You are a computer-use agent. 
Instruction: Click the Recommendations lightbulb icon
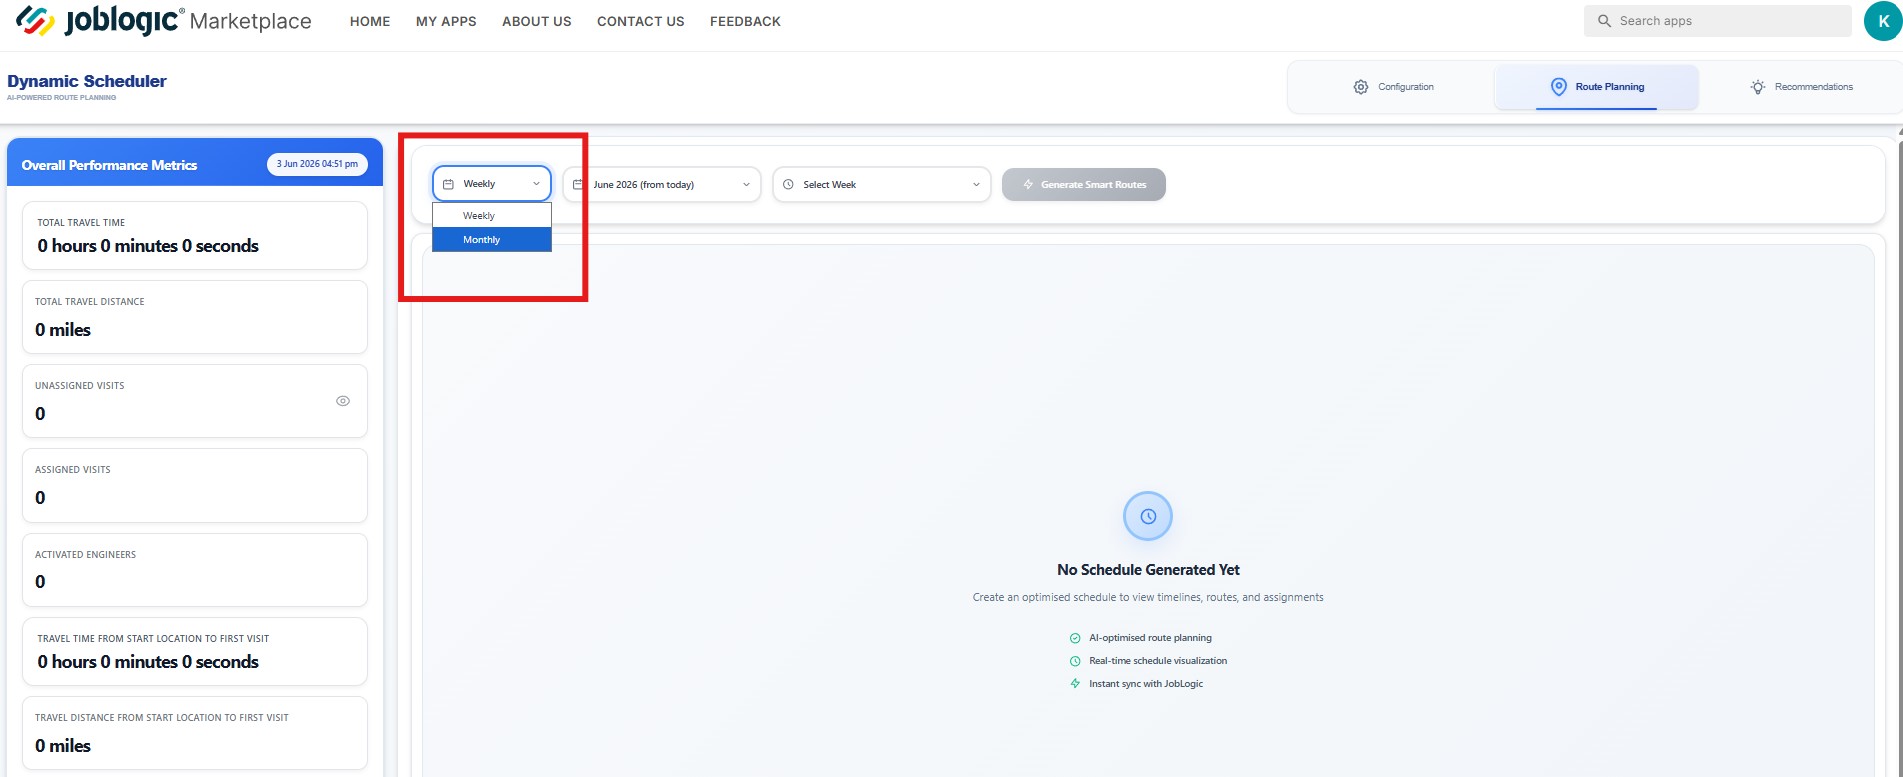tap(1757, 87)
